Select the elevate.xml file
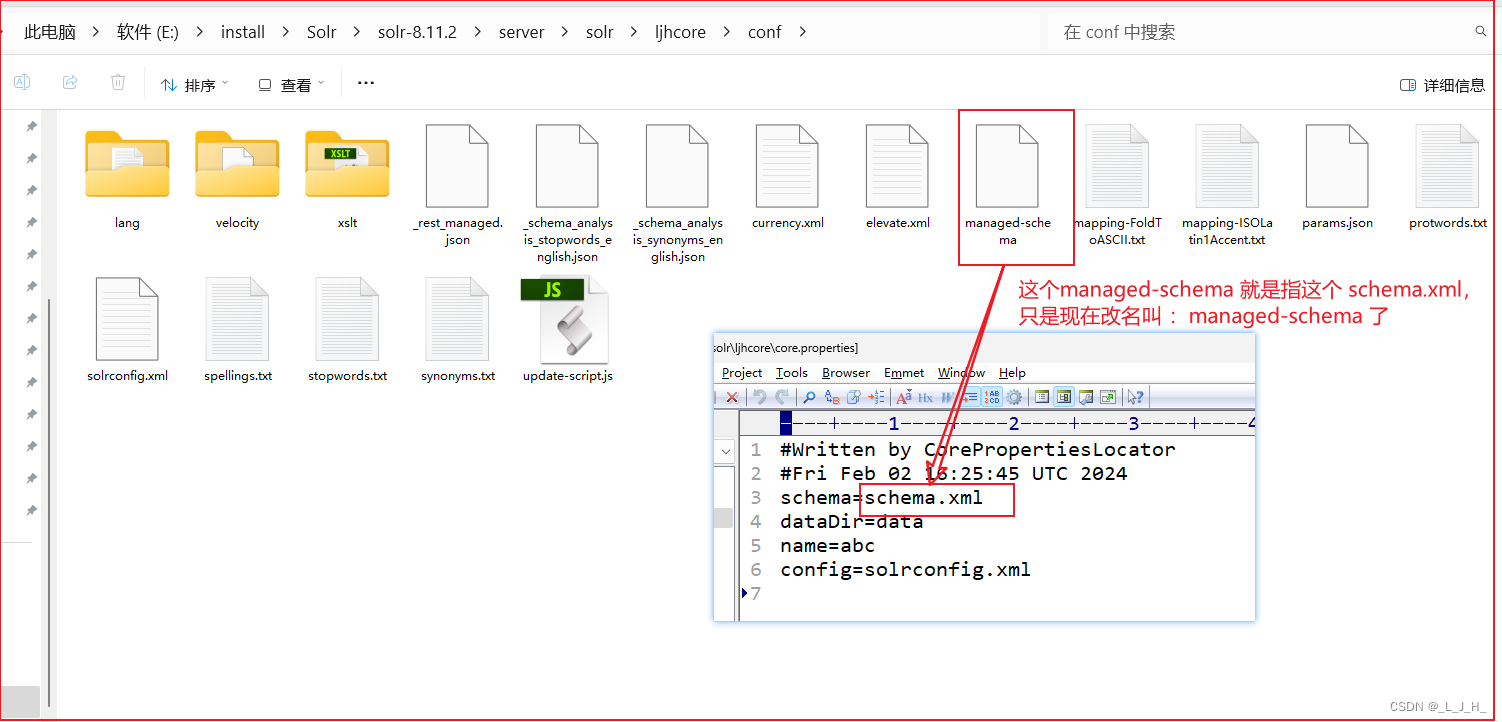The width and height of the screenshot is (1502, 722). click(898, 179)
